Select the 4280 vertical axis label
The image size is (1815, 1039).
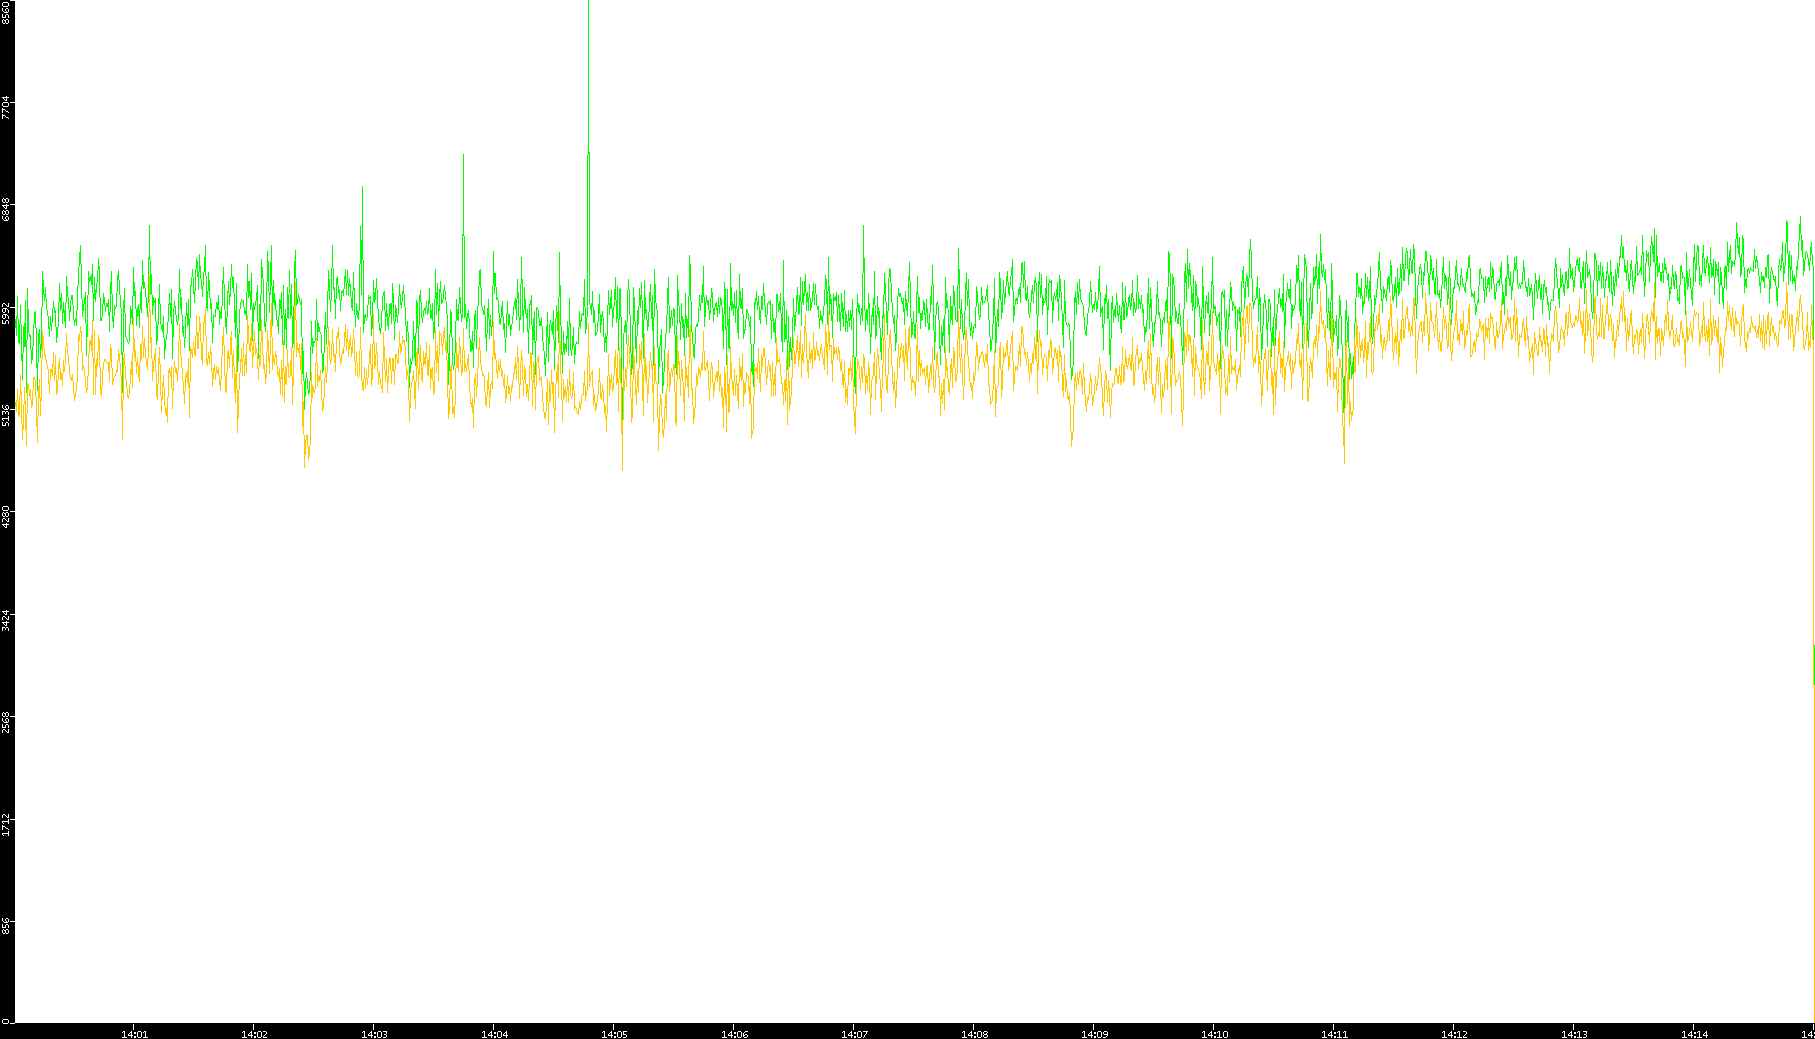6,517
